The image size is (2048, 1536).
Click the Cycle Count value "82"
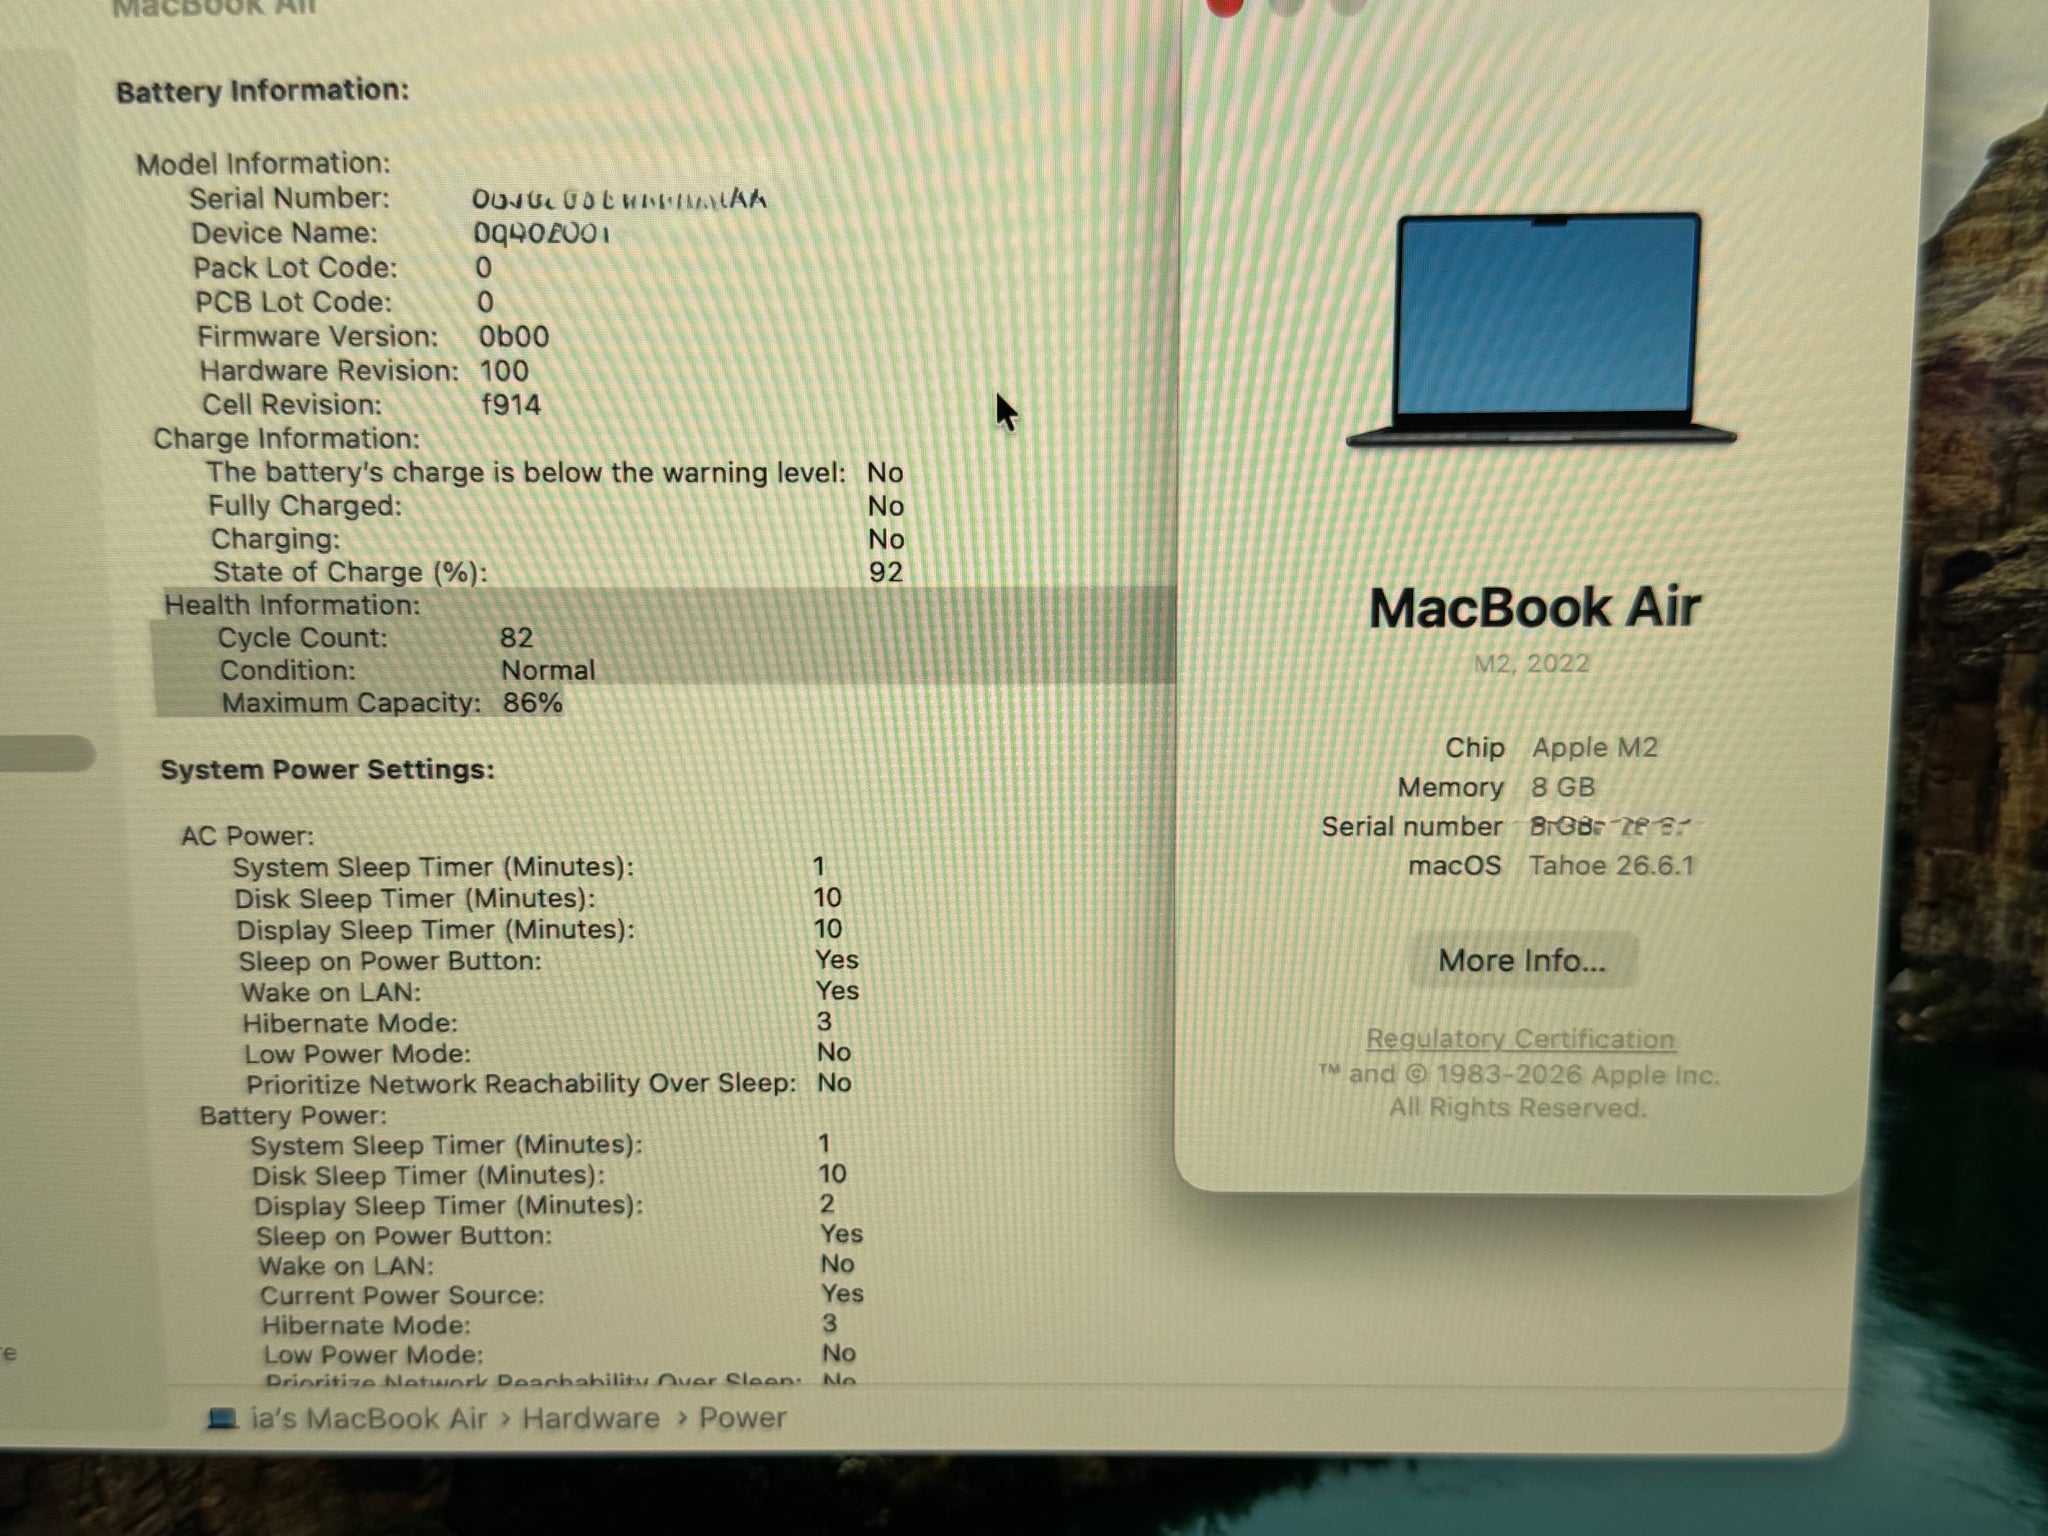(516, 638)
